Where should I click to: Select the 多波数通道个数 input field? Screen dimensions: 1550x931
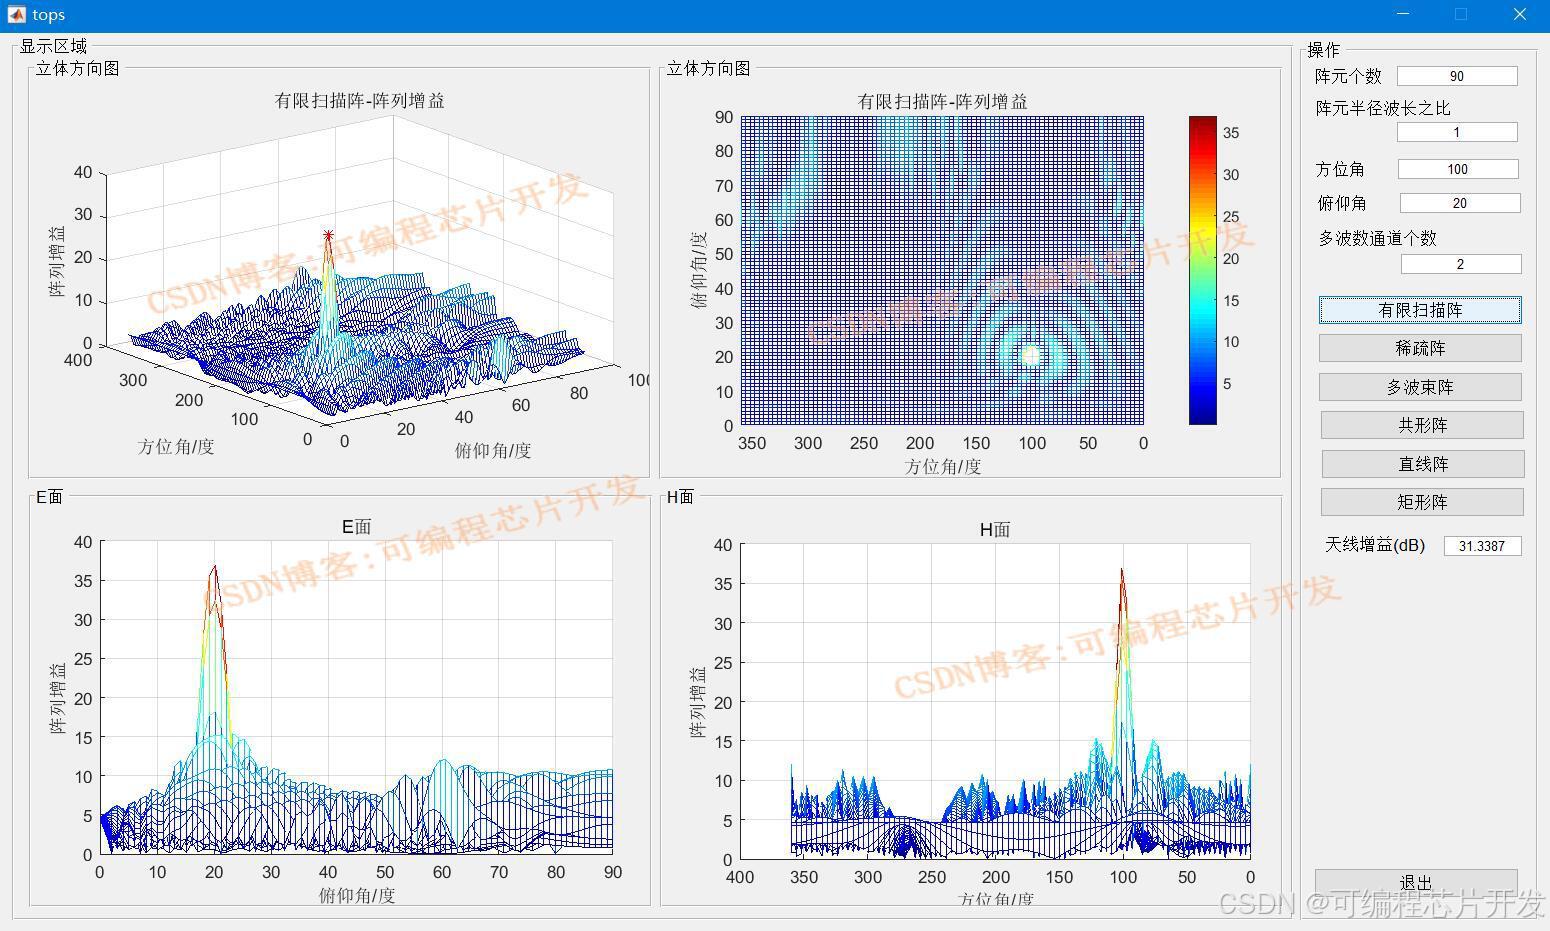click(1461, 264)
